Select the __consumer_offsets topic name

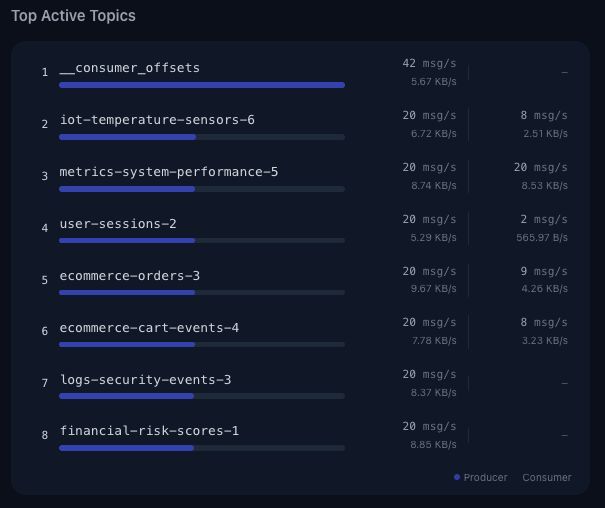point(130,68)
